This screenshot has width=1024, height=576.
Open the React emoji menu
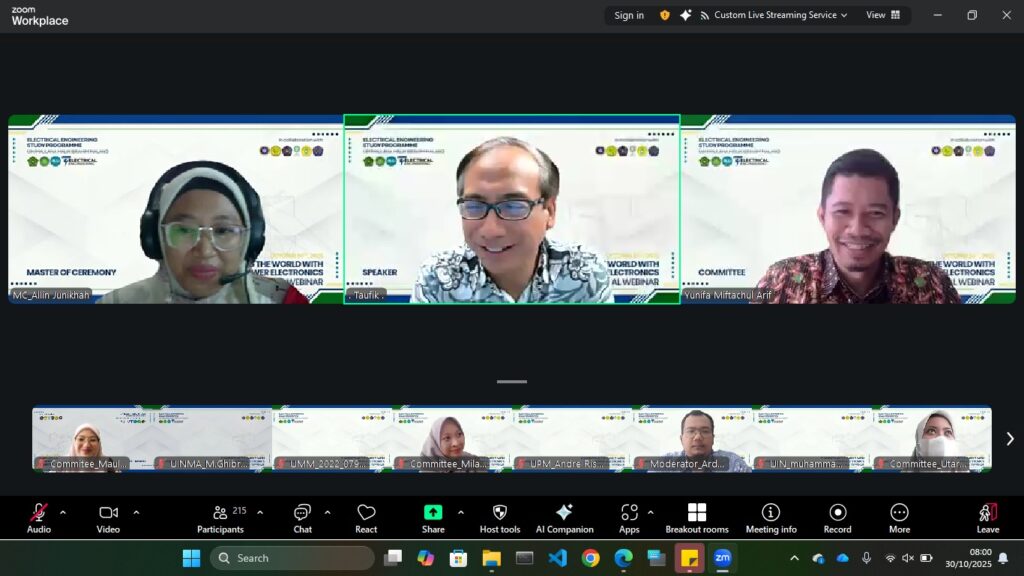click(366, 517)
